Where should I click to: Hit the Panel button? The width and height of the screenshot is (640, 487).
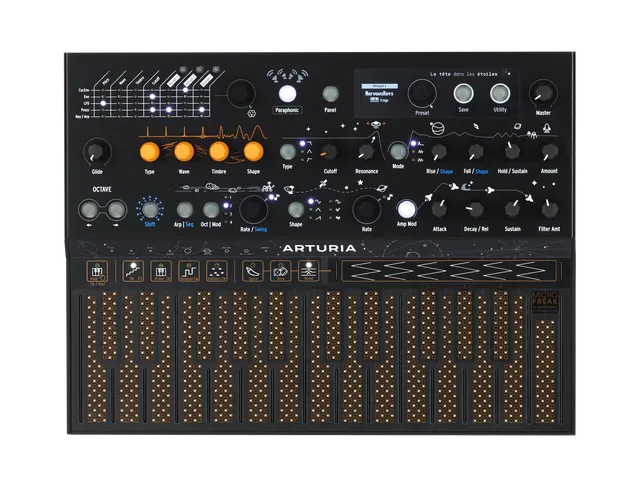[x=330, y=94]
